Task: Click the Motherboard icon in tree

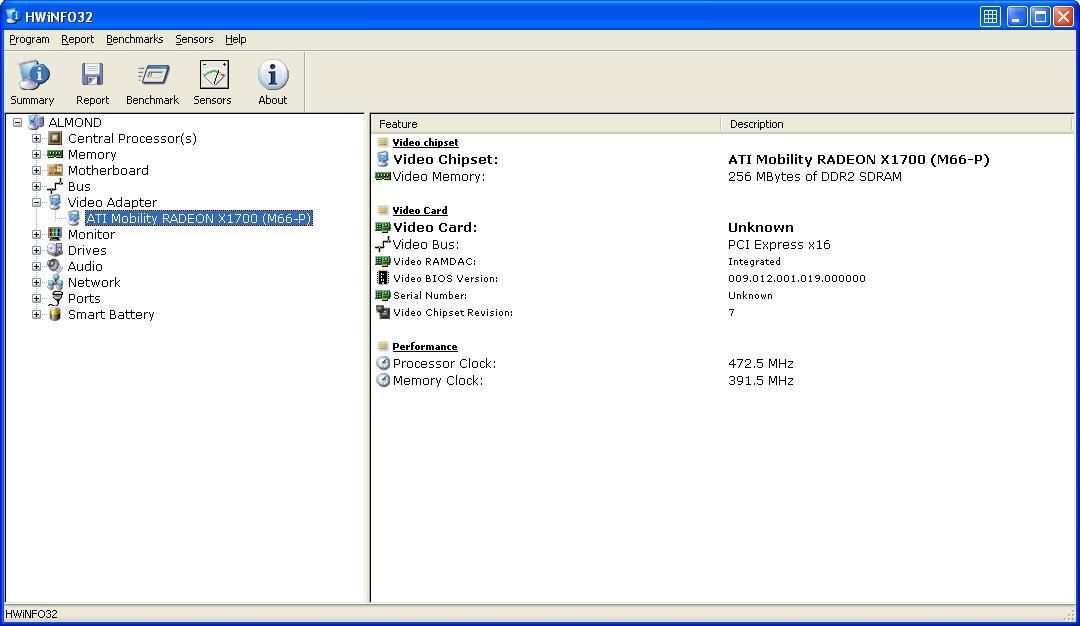Action: pos(55,170)
